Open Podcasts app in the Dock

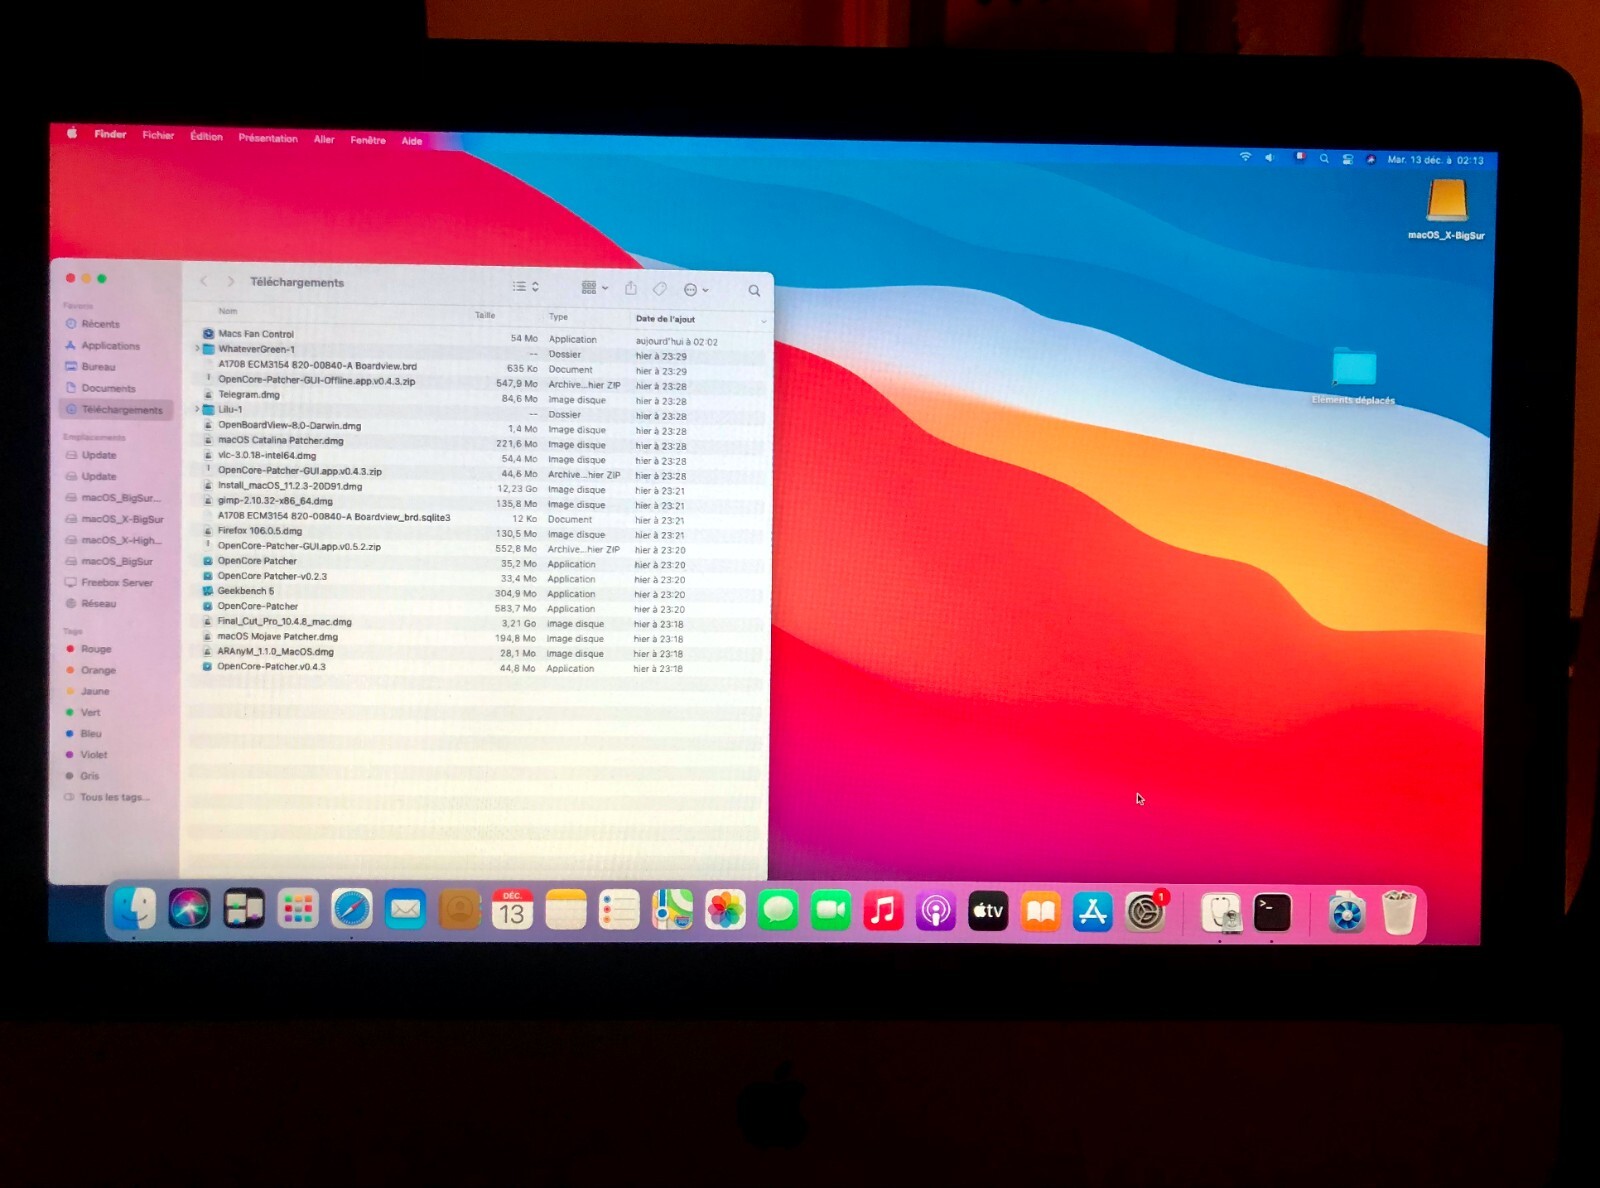coord(936,911)
